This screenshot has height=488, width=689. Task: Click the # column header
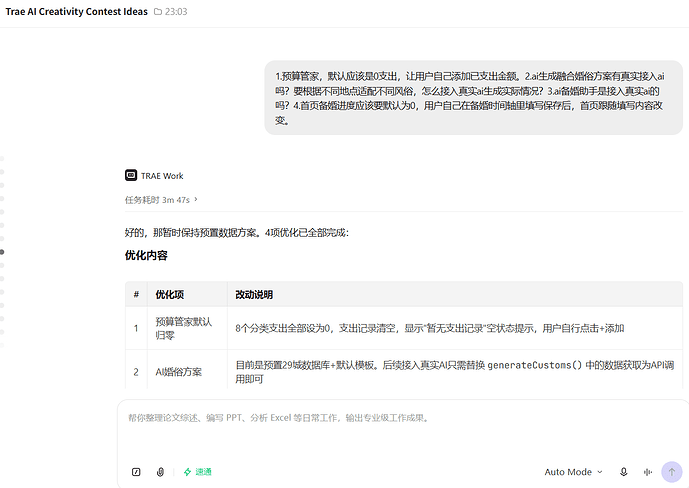(136, 294)
